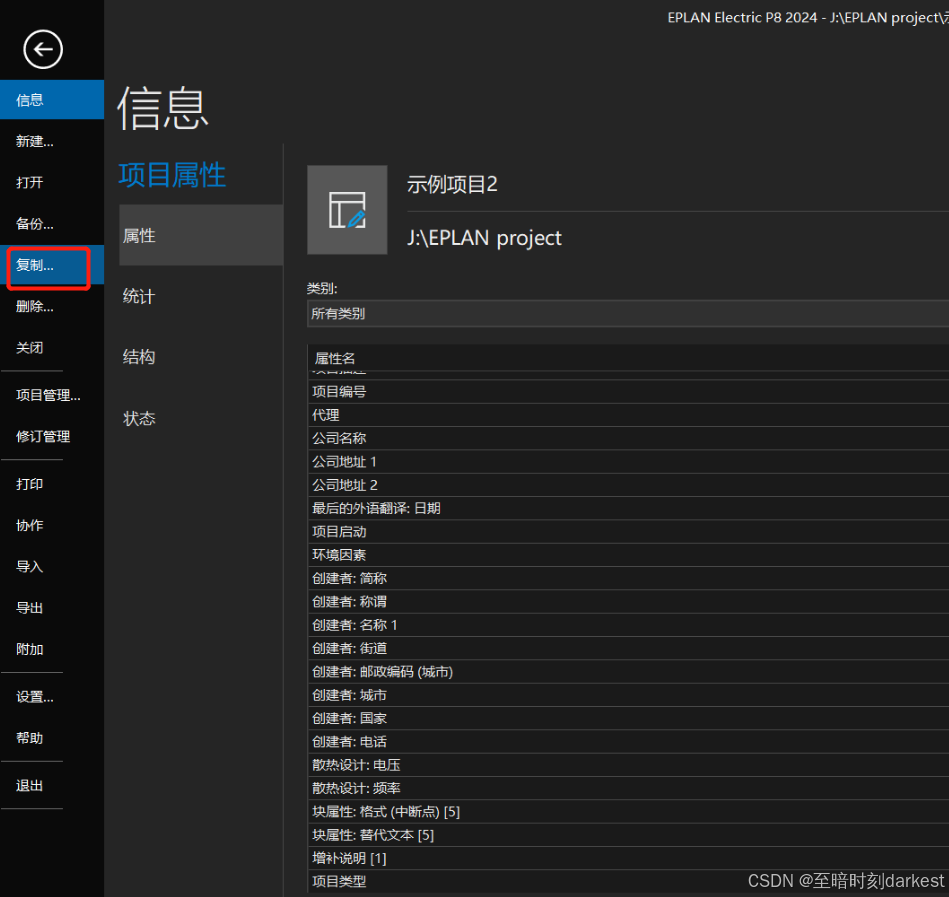Select the 散热设计: 电压 row
The image size is (949, 897).
(628, 765)
